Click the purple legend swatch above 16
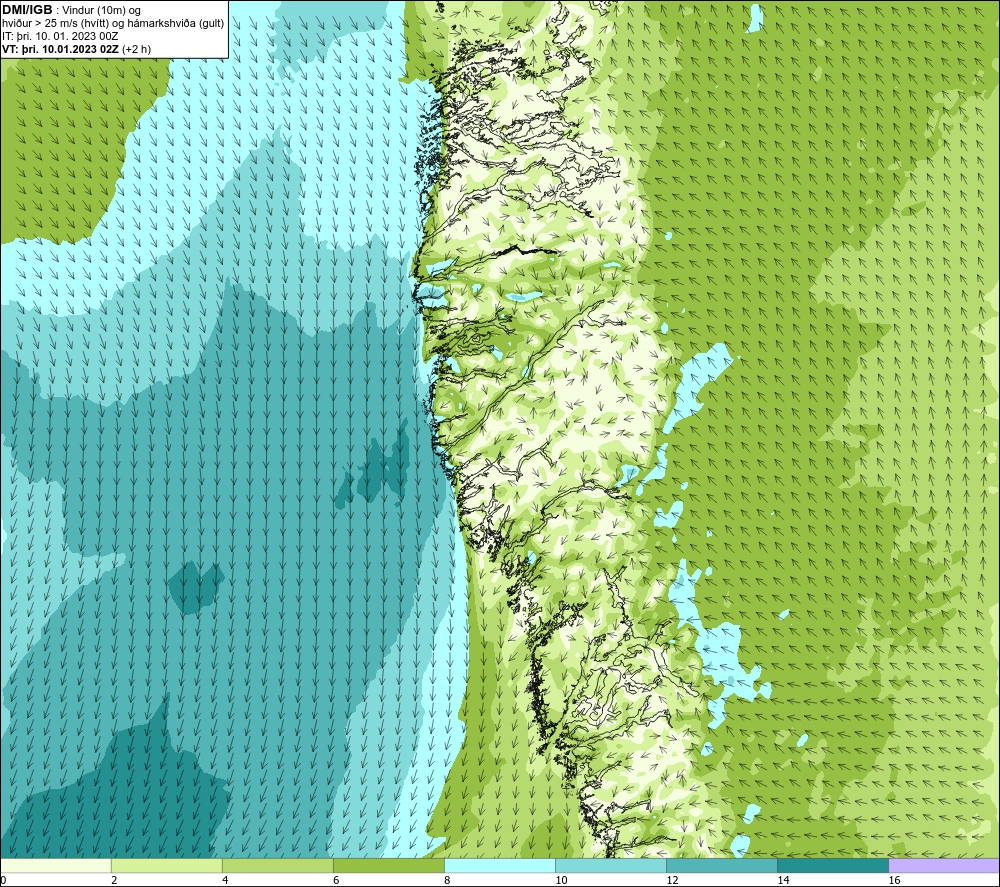 click(943, 865)
